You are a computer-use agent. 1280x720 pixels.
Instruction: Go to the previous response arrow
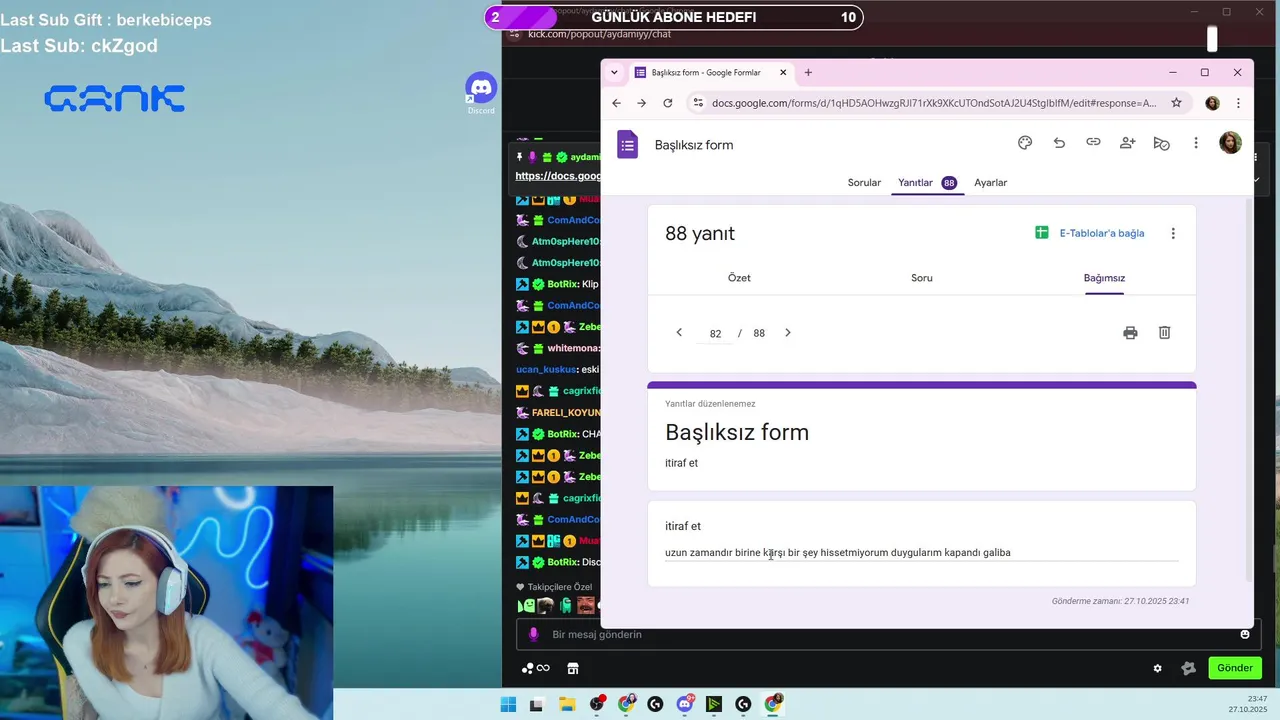679,333
